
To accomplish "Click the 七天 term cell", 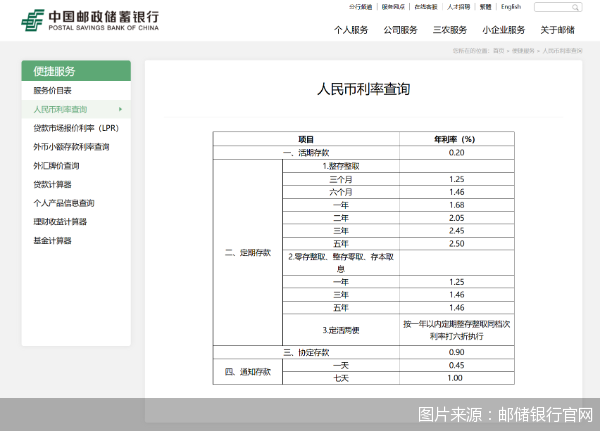I will coord(341,379).
